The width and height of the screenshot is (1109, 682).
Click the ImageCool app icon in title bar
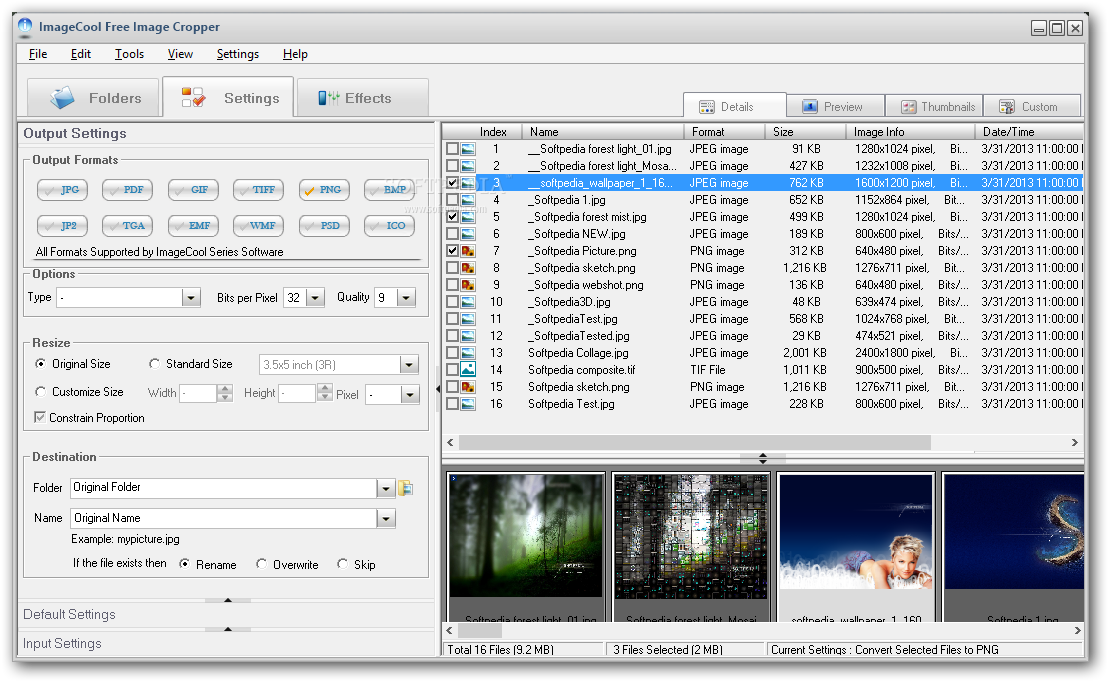25,27
